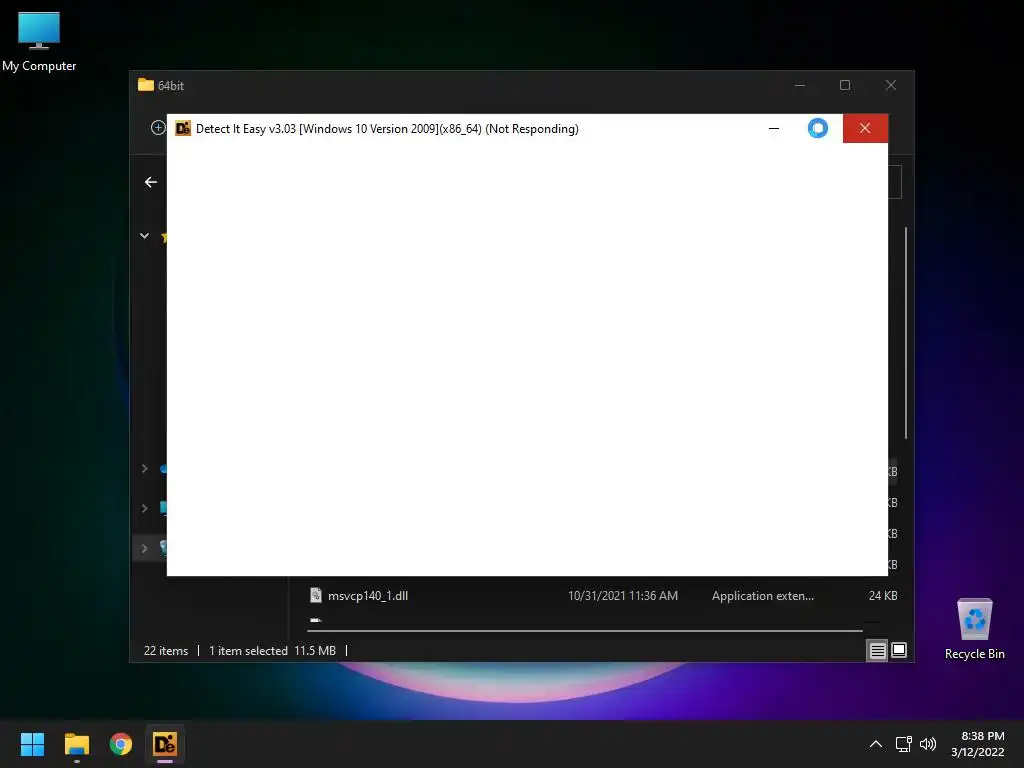Click the 22 items status text
Viewport: 1024px width, 768px height.
pyautogui.click(x=166, y=650)
